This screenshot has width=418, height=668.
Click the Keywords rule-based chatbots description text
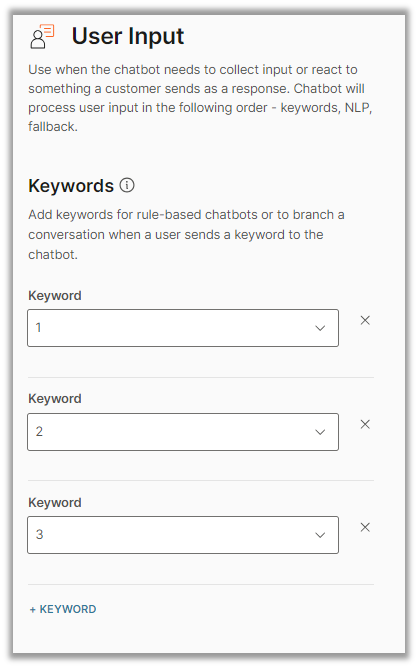pyautogui.click(x=186, y=234)
